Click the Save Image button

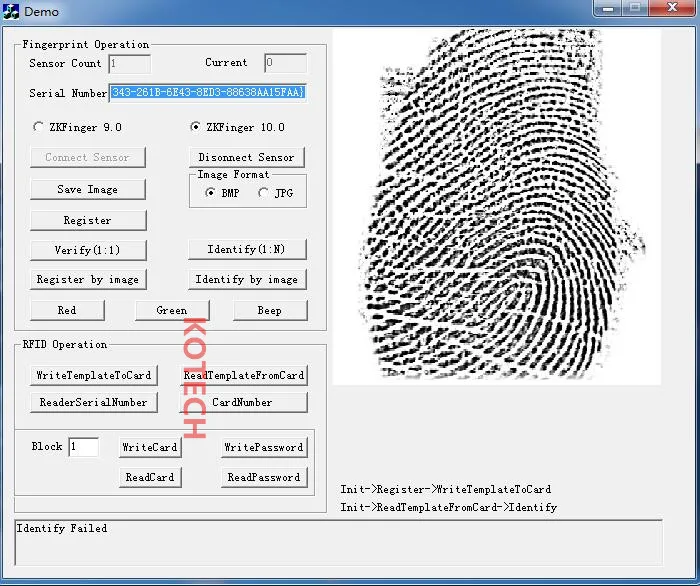click(88, 190)
